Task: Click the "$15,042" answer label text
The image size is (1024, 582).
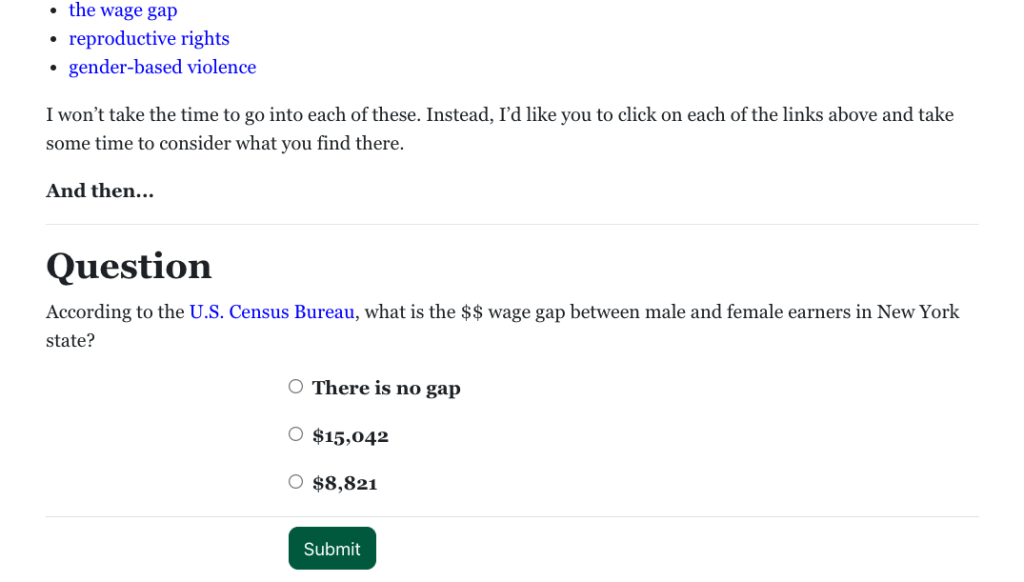Action: point(350,436)
